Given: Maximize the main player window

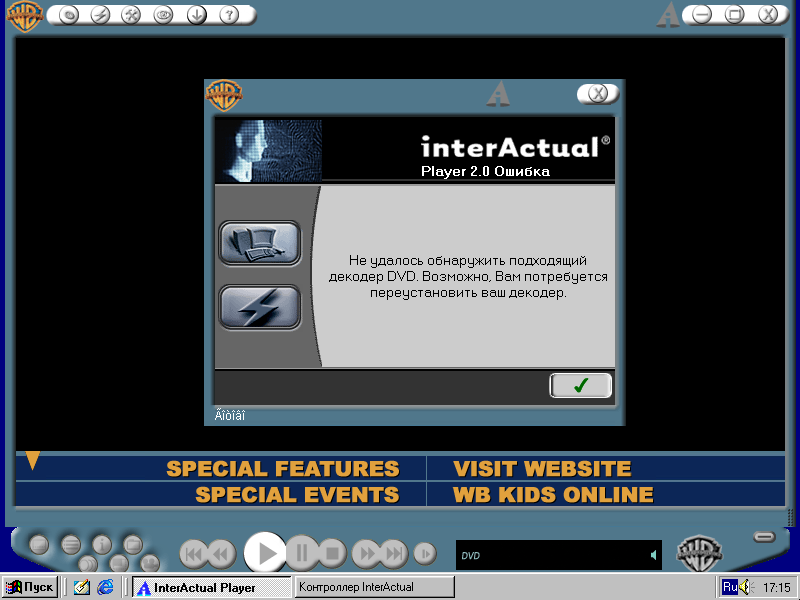Looking at the screenshot, I should (735, 15).
